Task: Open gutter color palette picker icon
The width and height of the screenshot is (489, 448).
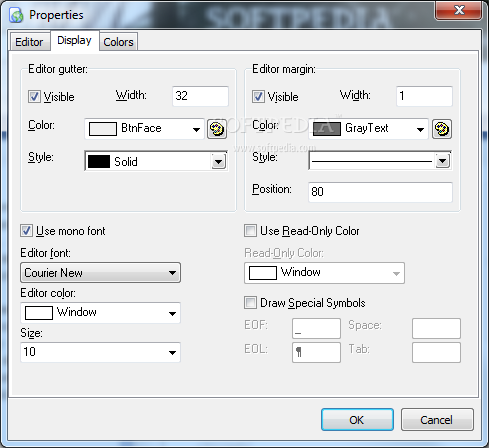Action: click(x=217, y=129)
